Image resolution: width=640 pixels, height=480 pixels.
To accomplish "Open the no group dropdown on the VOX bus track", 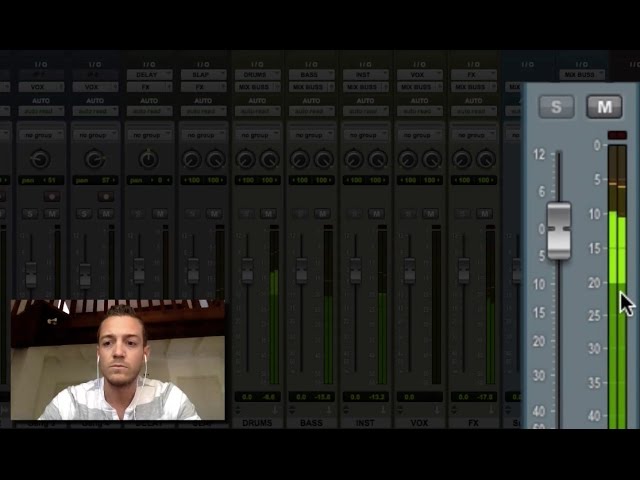I will click(420, 135).
